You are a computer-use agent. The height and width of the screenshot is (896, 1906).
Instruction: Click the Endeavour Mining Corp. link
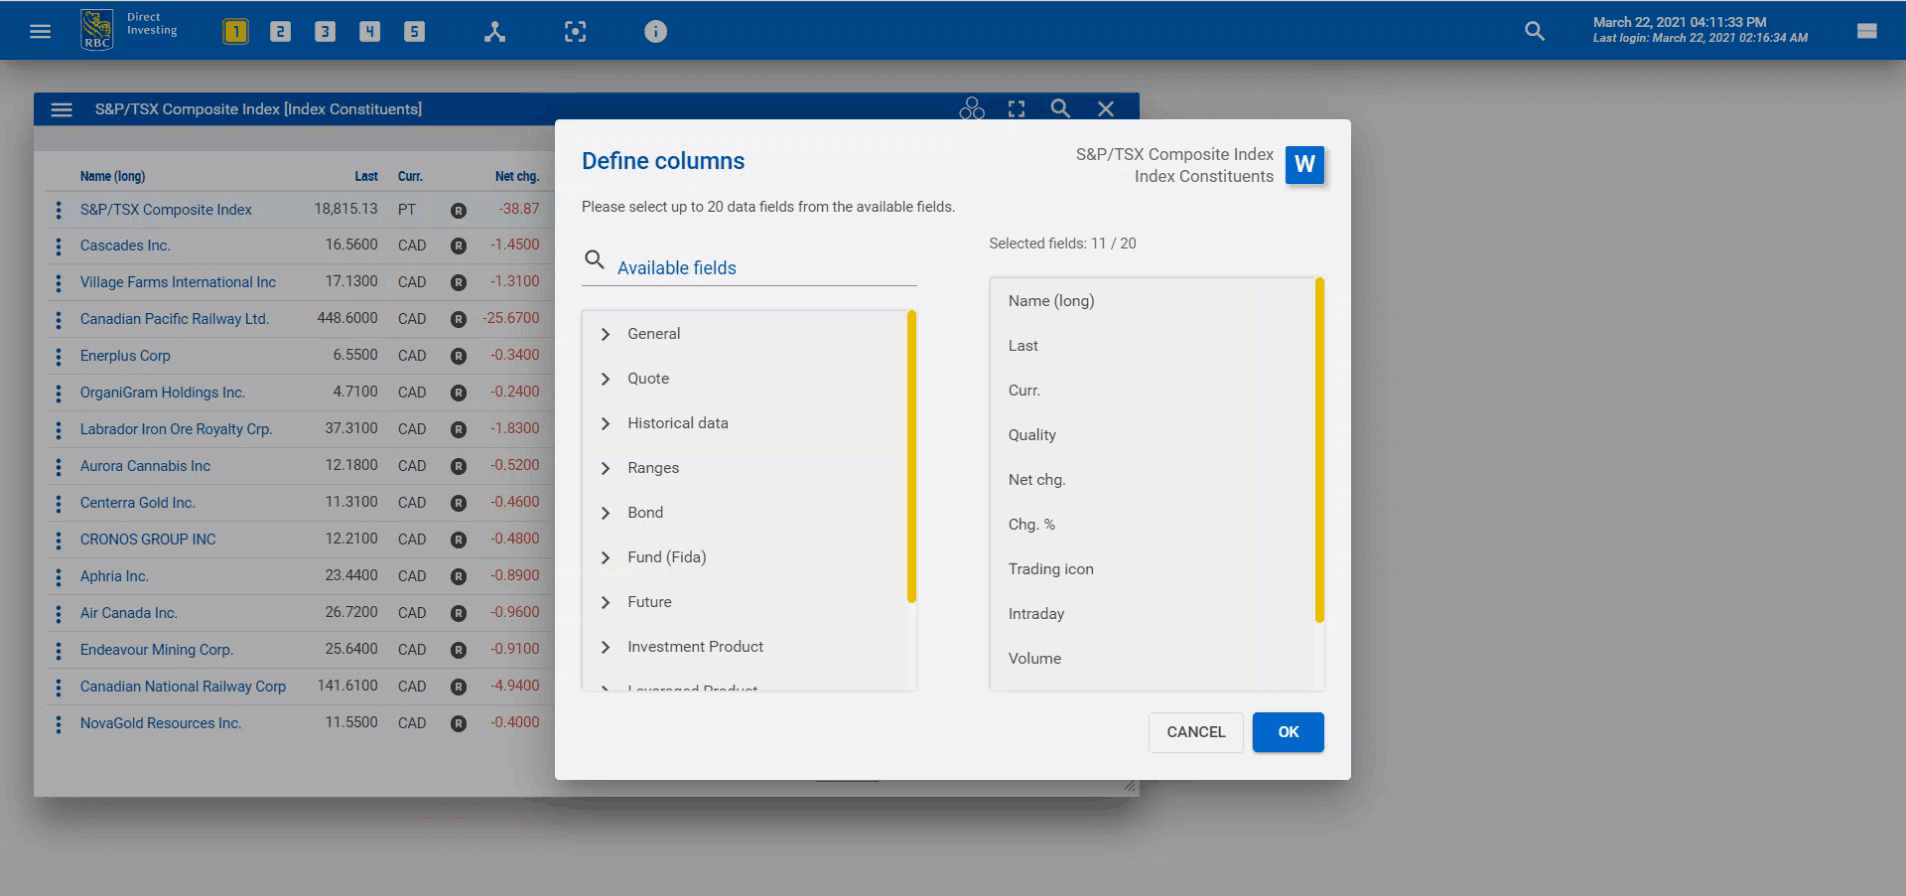(x=156, y=650)
